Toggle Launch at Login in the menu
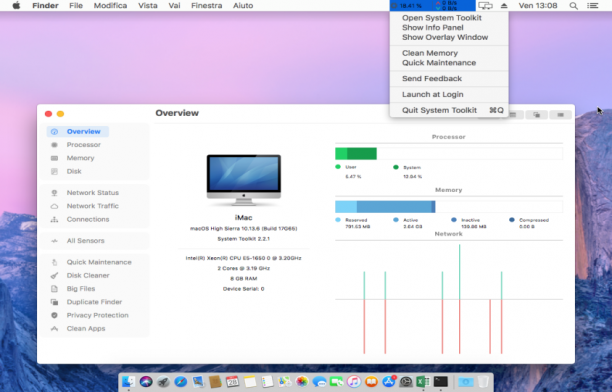 (x=432, y=94)
